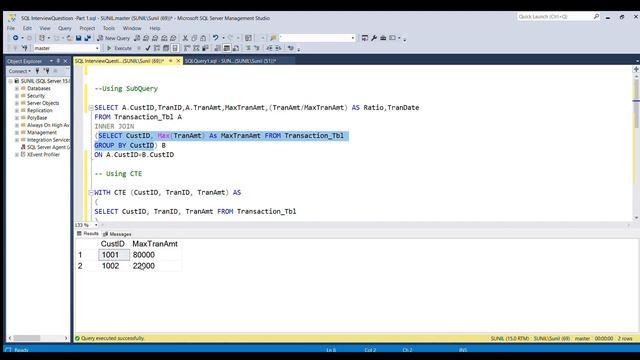Select the Results tab

[x=88, y=234]
